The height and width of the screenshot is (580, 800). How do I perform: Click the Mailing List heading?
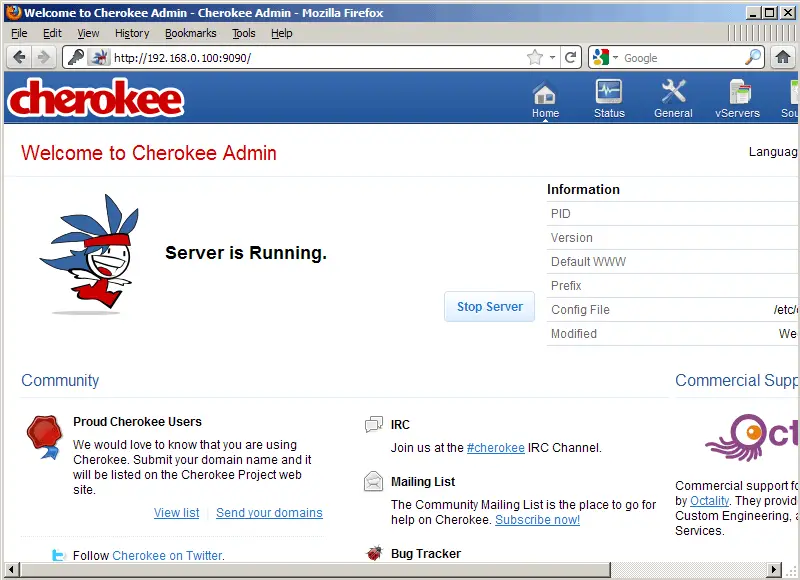423,482
